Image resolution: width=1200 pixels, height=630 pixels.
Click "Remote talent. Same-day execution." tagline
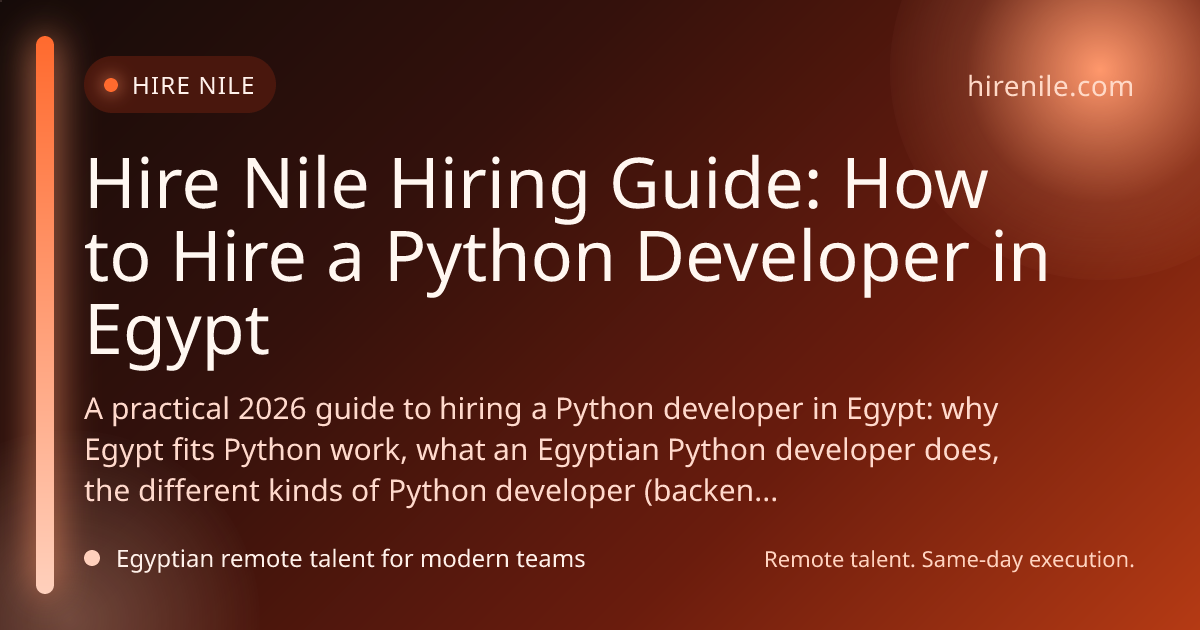[x=949, y=560]
